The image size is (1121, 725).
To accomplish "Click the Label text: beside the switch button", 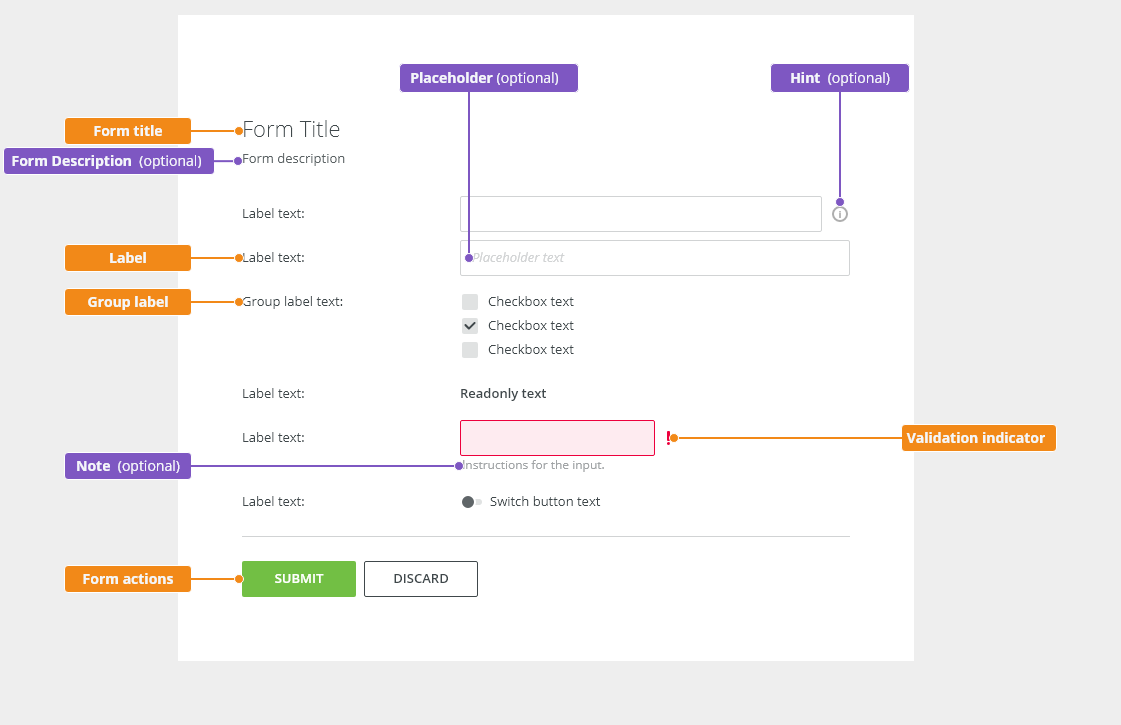I will point(273,502).
